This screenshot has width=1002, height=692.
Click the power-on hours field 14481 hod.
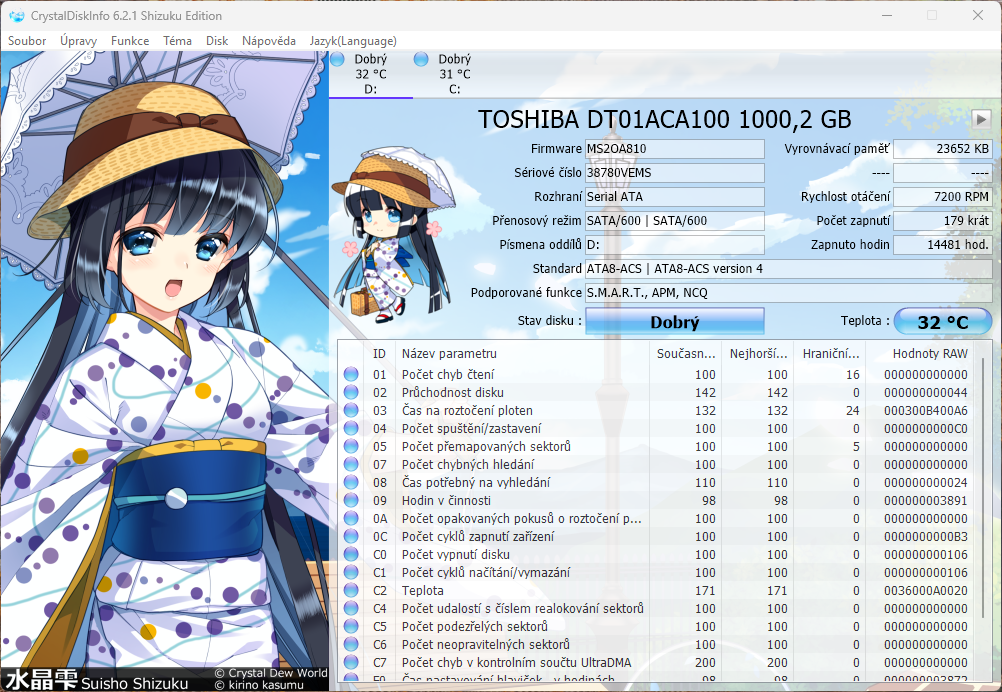pyautogui.click(x=943, y=245)
